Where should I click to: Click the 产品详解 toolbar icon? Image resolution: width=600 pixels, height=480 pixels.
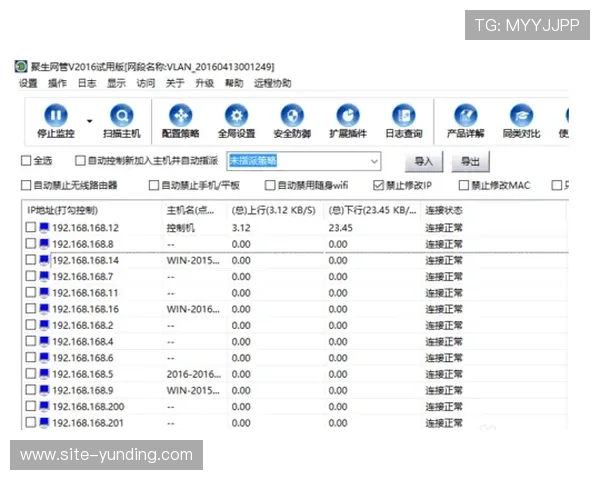point(466,115)
